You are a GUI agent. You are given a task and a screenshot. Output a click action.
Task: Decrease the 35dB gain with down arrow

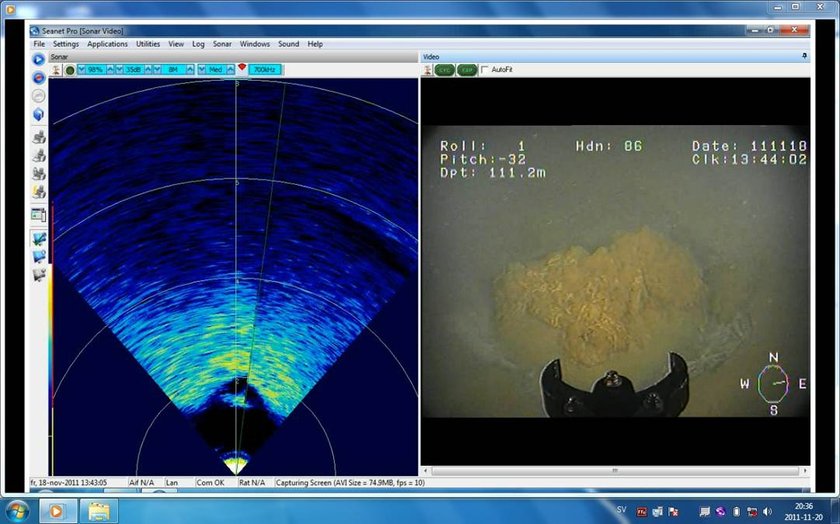click(x=119, y=70)
